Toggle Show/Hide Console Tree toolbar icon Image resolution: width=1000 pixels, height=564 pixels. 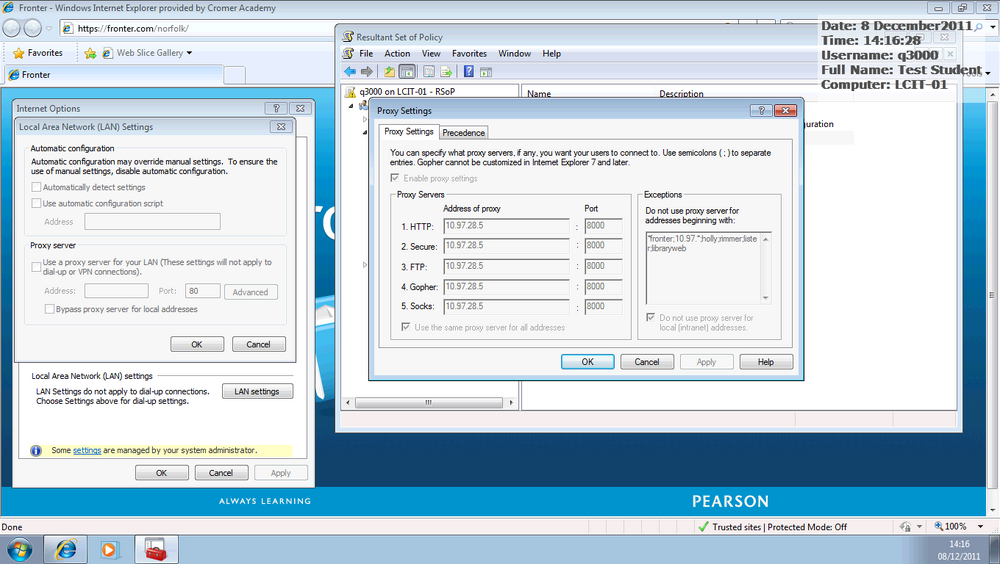click(407, 71)
